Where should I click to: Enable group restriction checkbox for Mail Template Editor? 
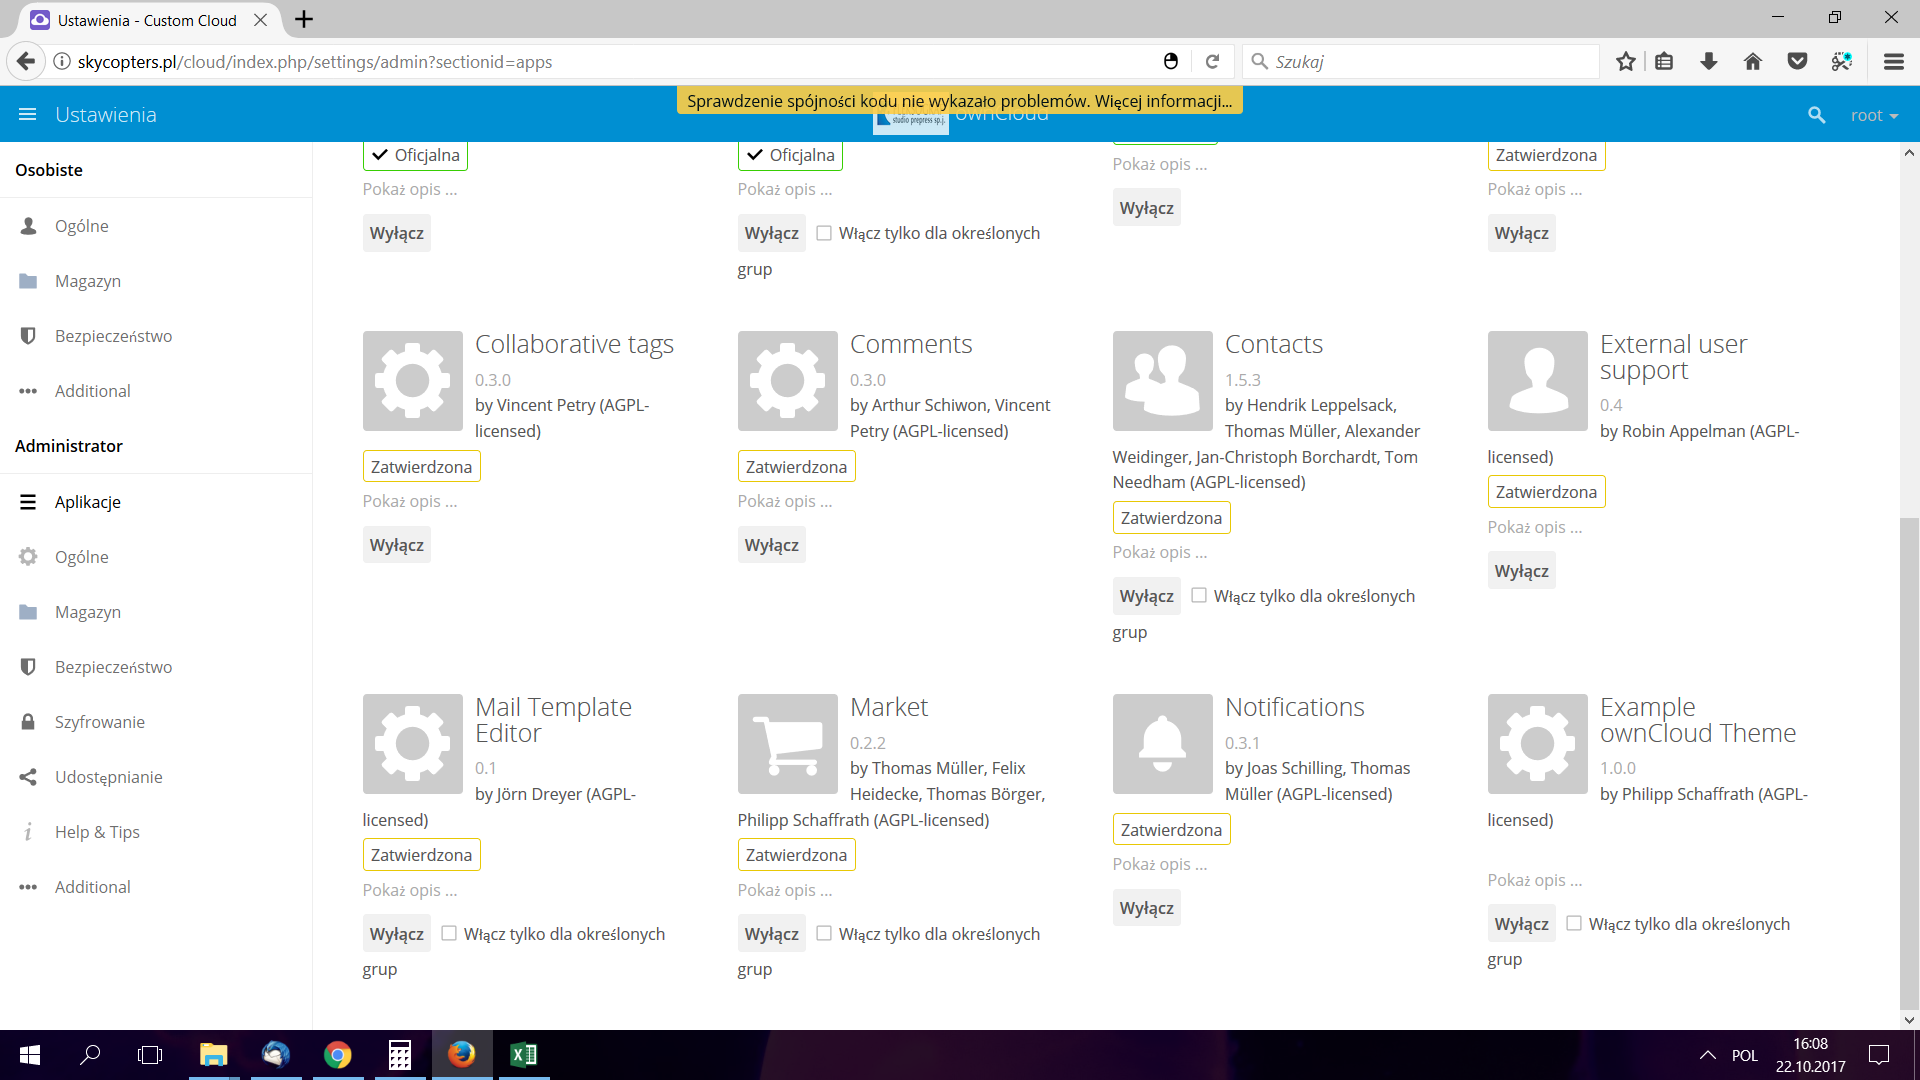coord(449,933)
